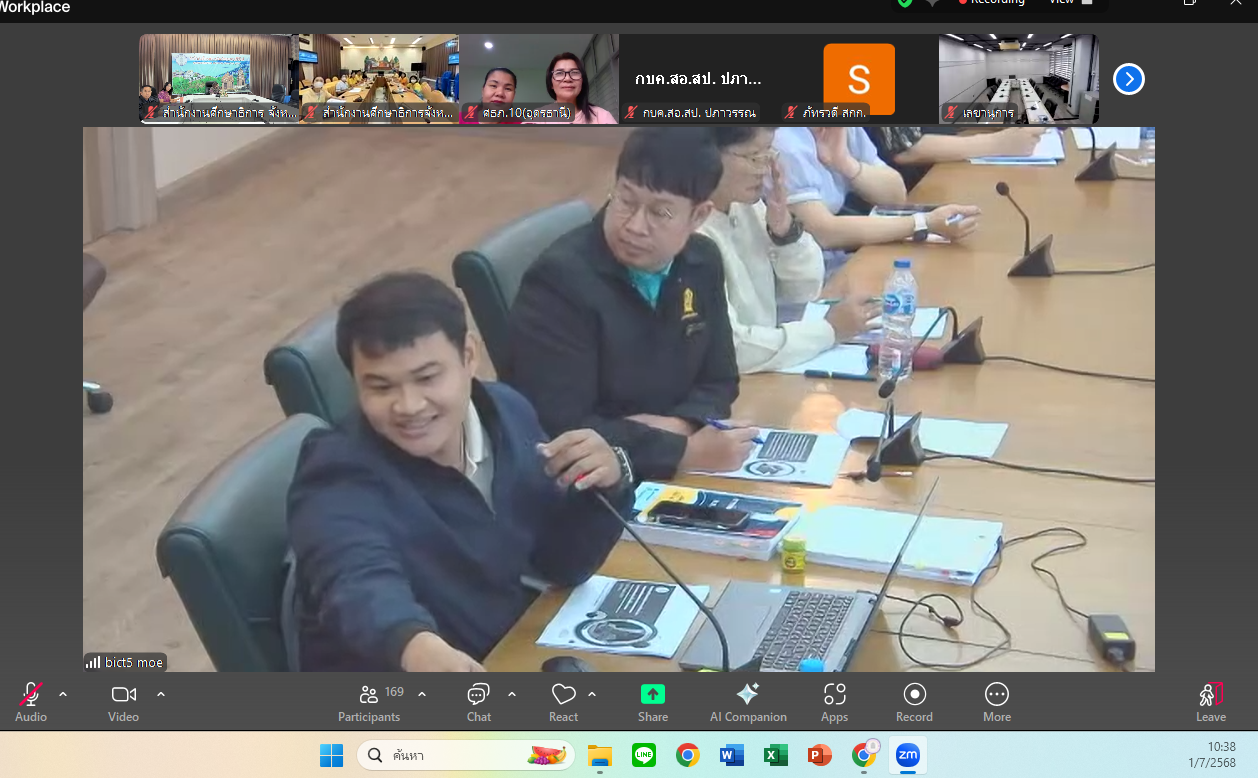
Task: Open LINE app on taskbar
Action: point(644,755)
